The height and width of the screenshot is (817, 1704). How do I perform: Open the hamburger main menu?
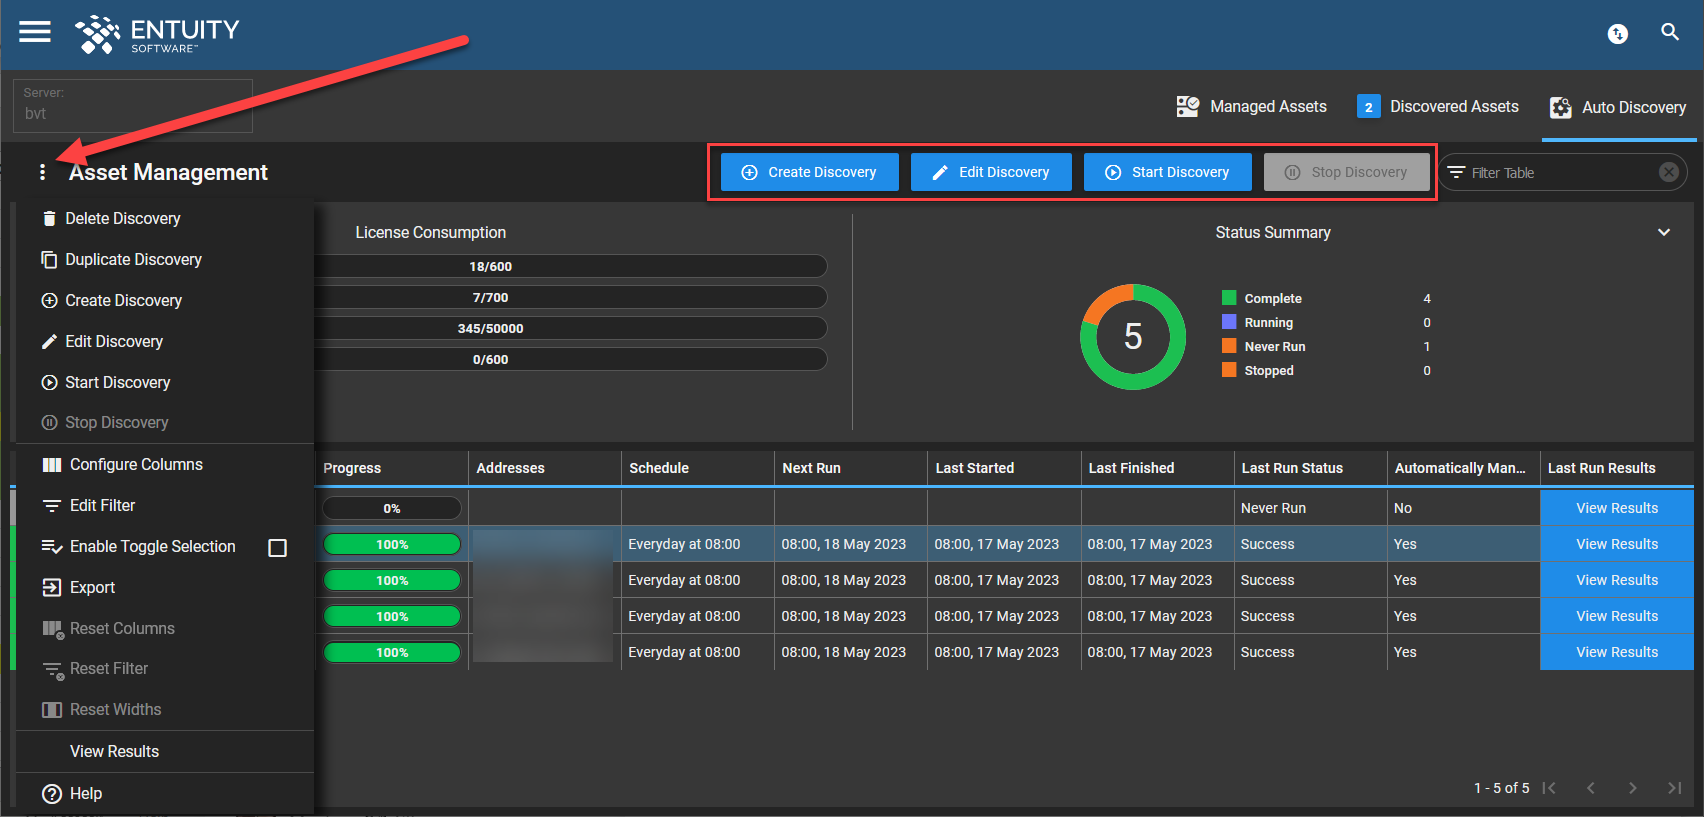point(35,32)
